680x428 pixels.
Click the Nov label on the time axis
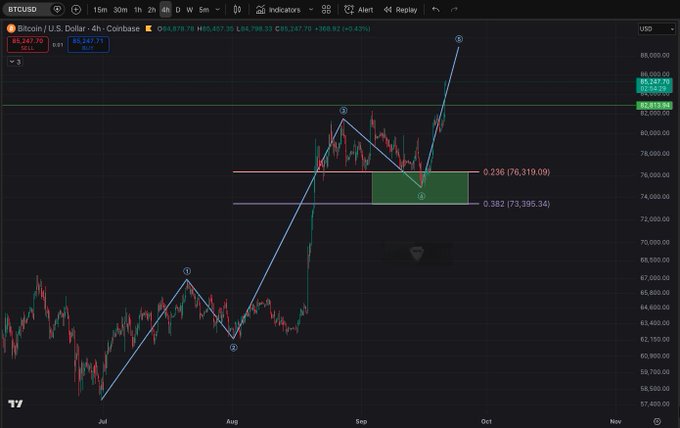615,421
